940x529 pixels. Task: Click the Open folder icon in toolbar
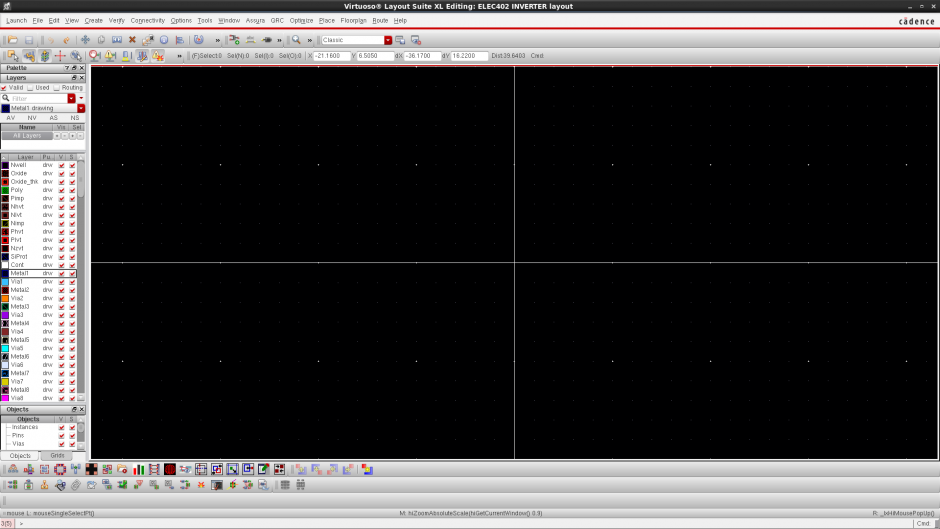(x=13, y=40)
